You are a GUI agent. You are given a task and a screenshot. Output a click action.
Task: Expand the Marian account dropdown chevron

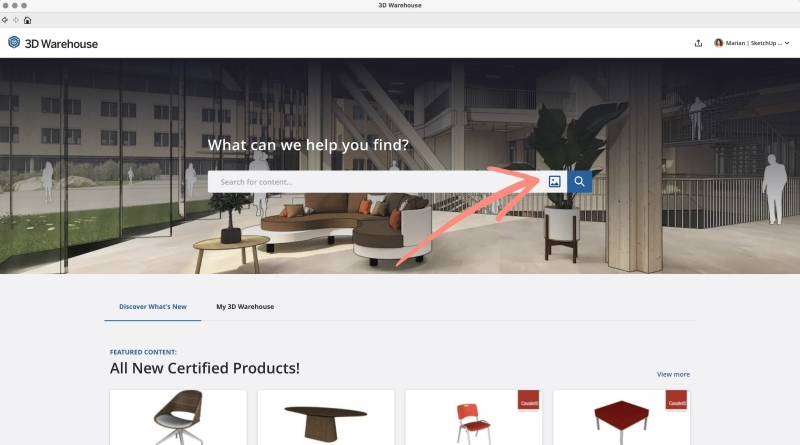(x=787, y=43)
